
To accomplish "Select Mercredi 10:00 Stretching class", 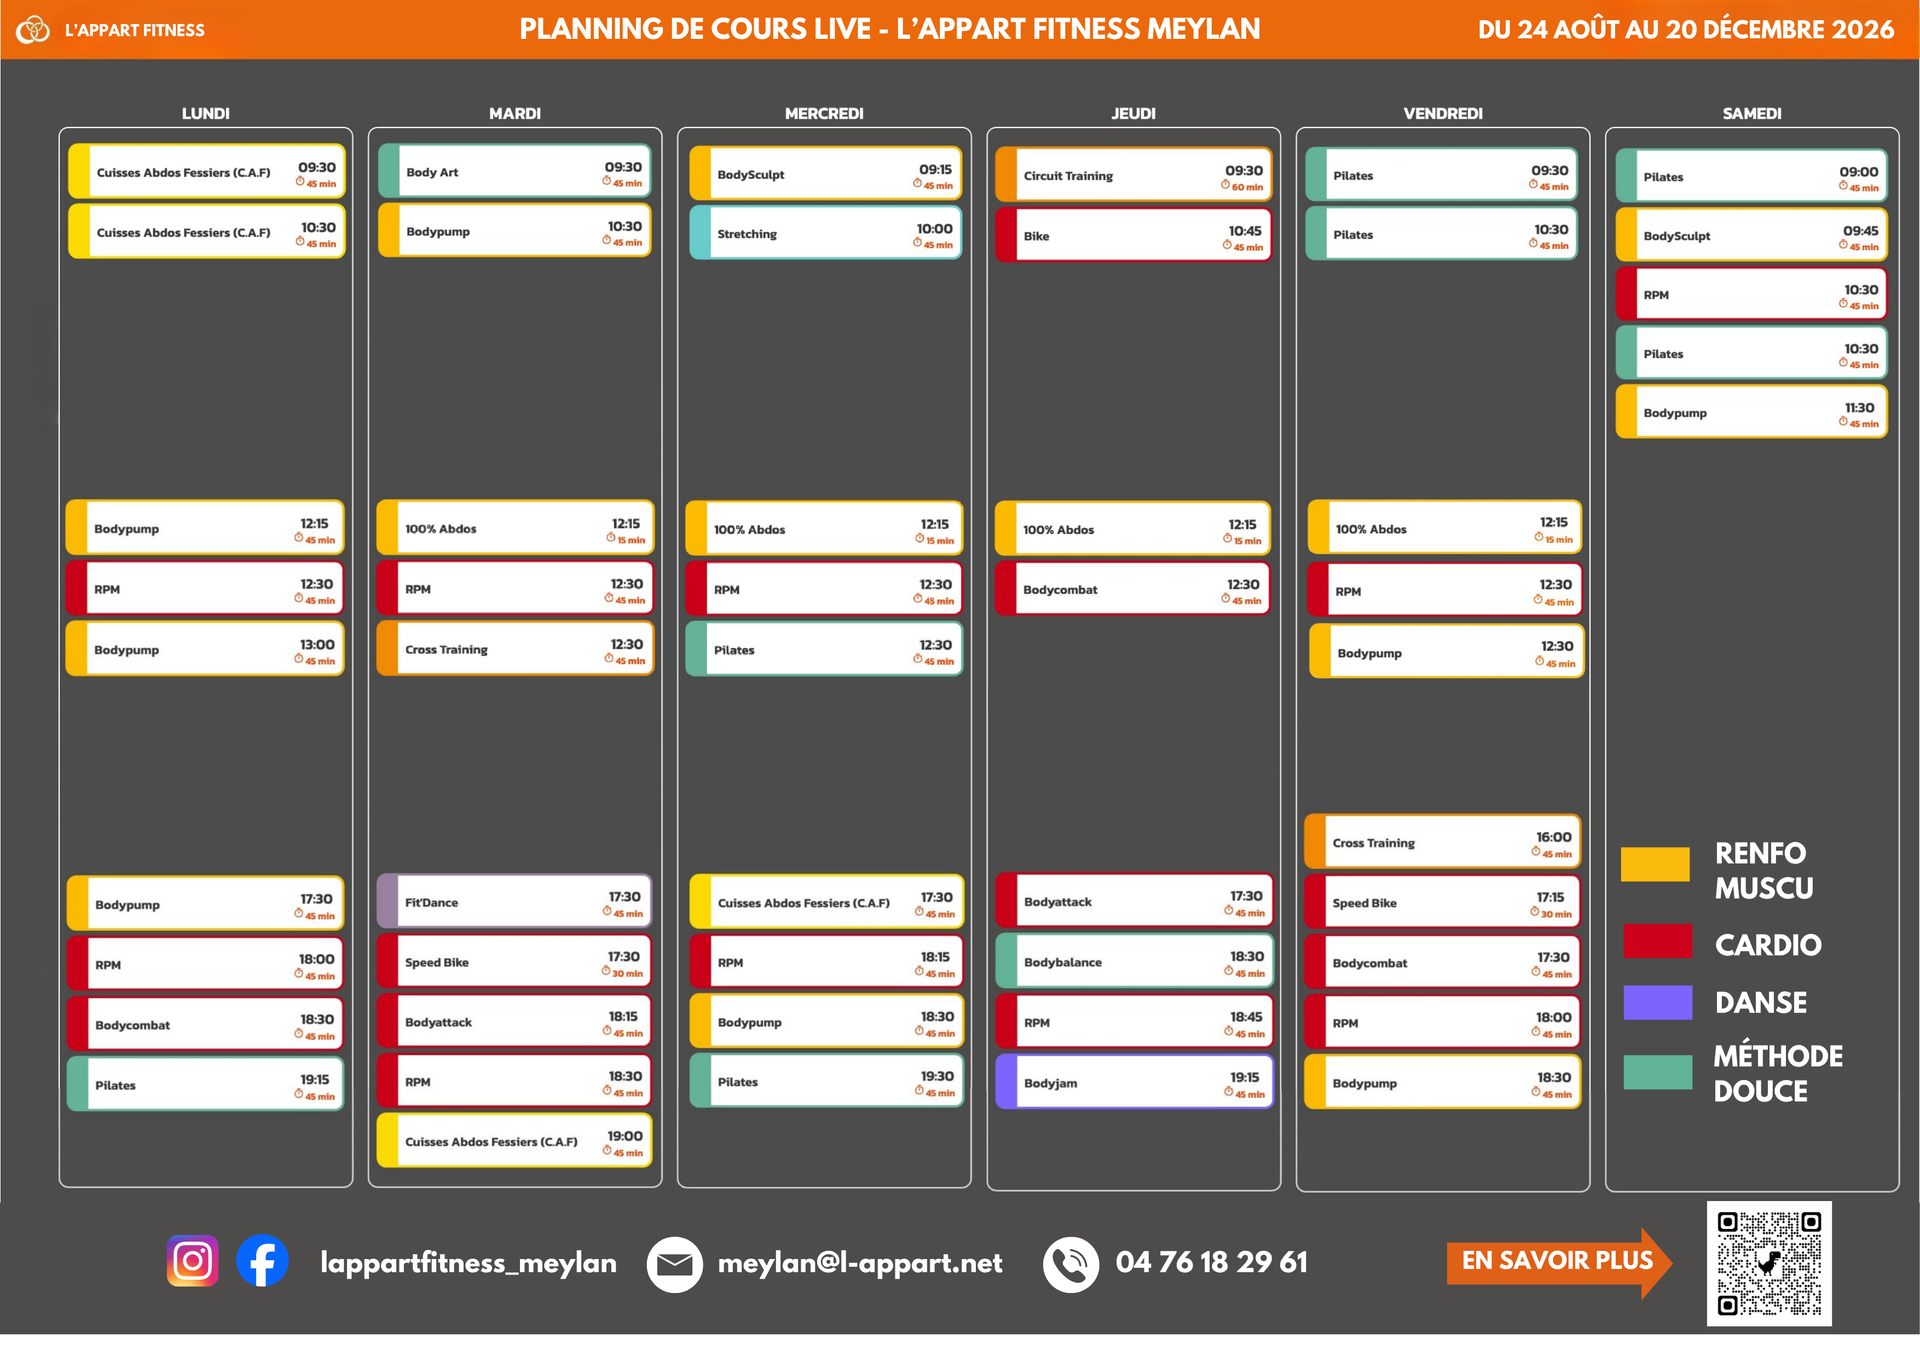I will click(826, 233).
